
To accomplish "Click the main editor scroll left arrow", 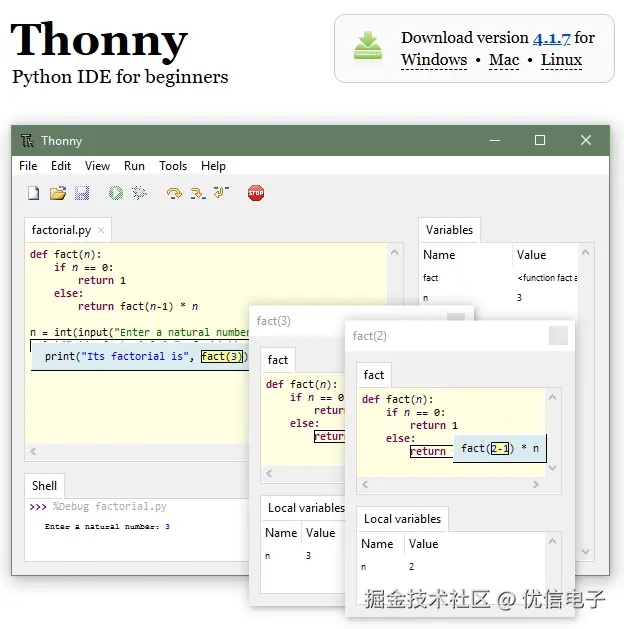I will click(33, 451).
